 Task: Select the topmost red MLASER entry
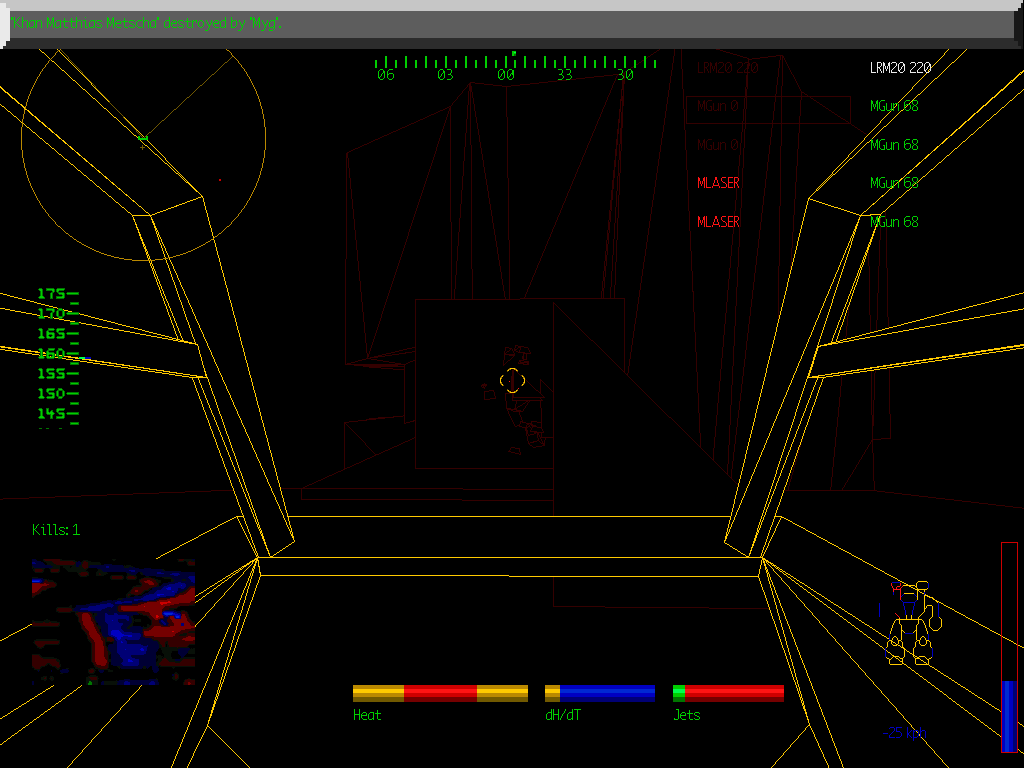click(x=718, y=183)
